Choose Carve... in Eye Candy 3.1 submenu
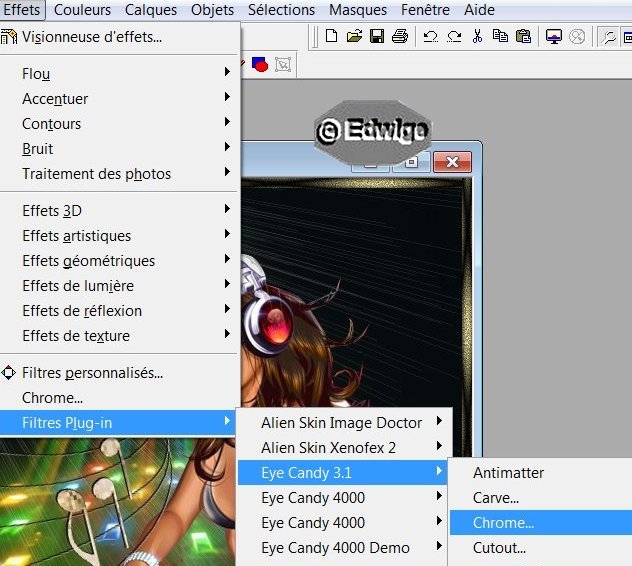The width and height of the screenshot is (632, 566). pos(541,498)
